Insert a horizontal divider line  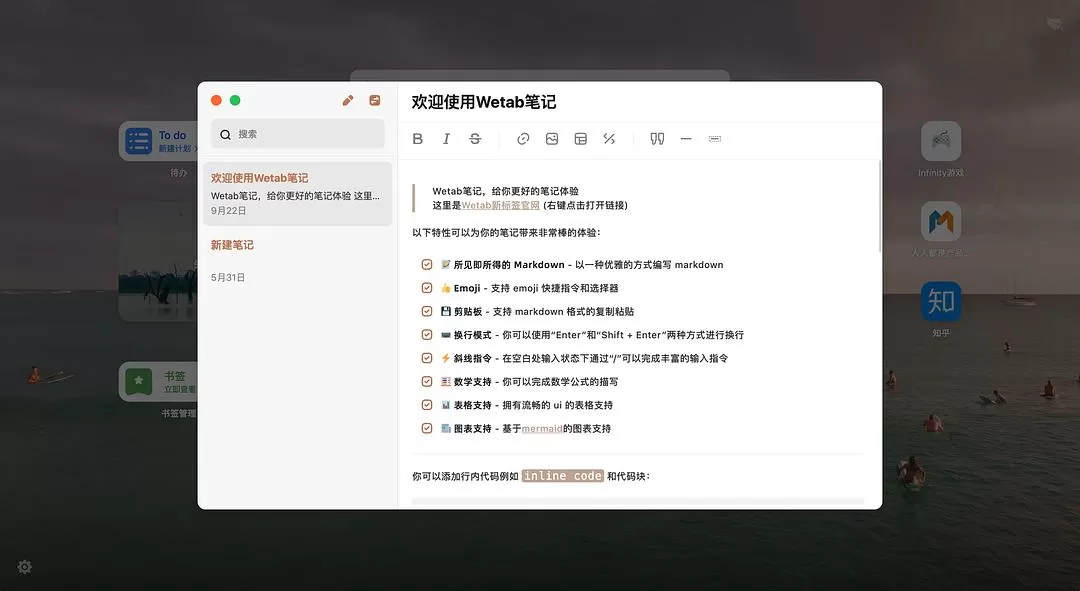click(x=686, y=139)
